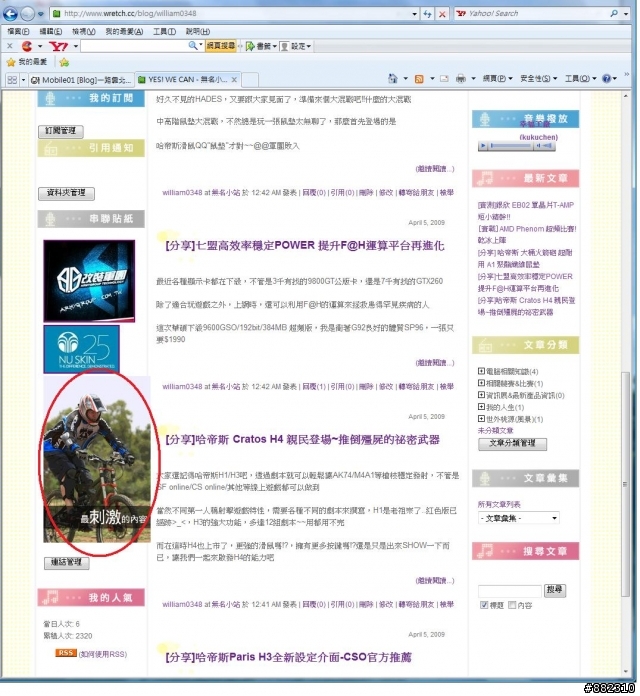
Task: Click the music player progress slider
Action: [510, 146]
